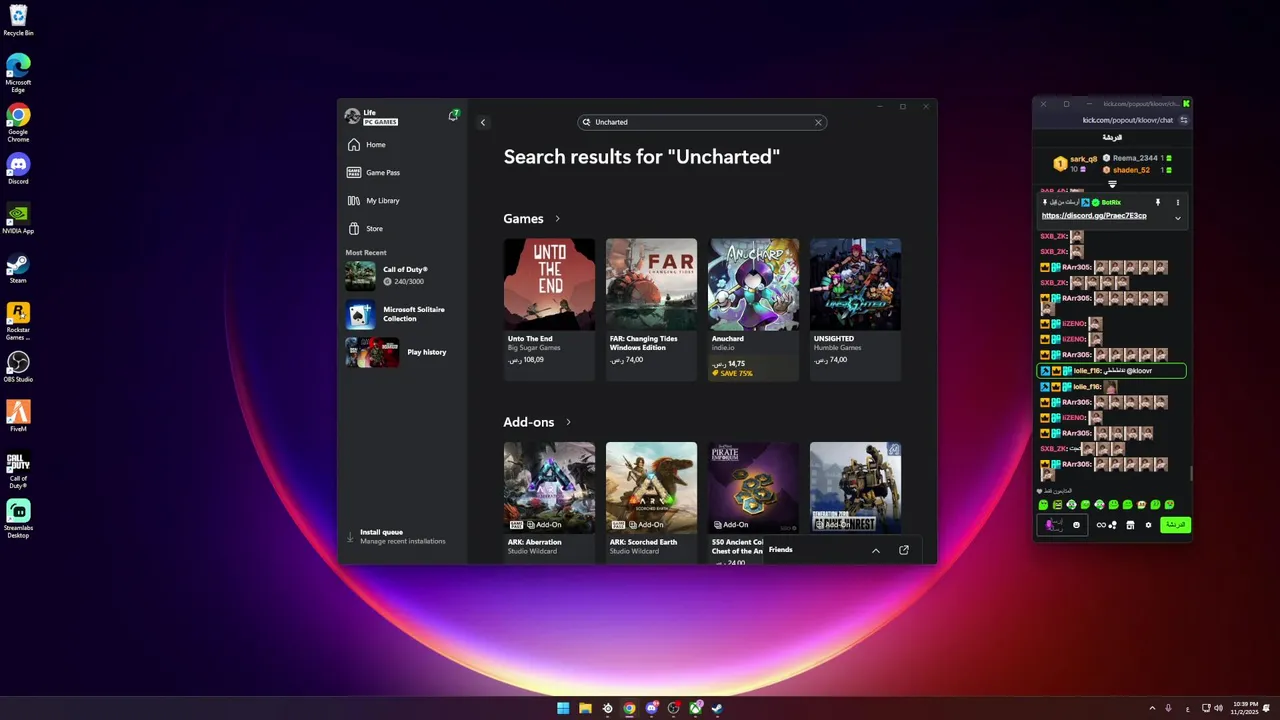Open emoji picker in chat input

(x=1076, y=525)
